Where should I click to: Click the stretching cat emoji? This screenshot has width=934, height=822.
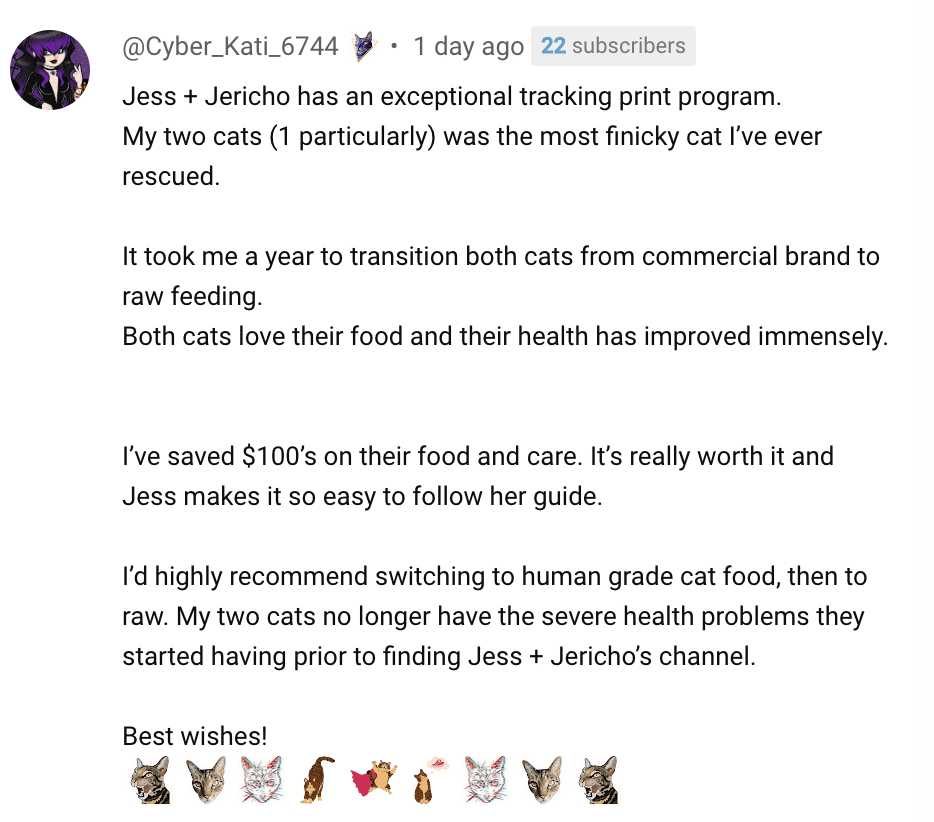318,780
